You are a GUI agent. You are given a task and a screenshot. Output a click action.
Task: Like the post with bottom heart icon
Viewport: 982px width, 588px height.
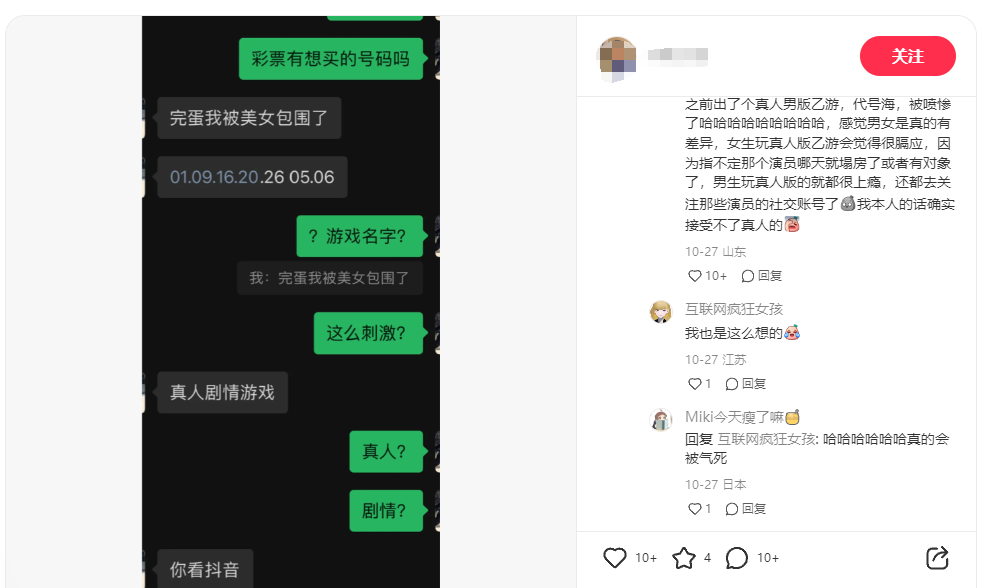click(614, 557)
